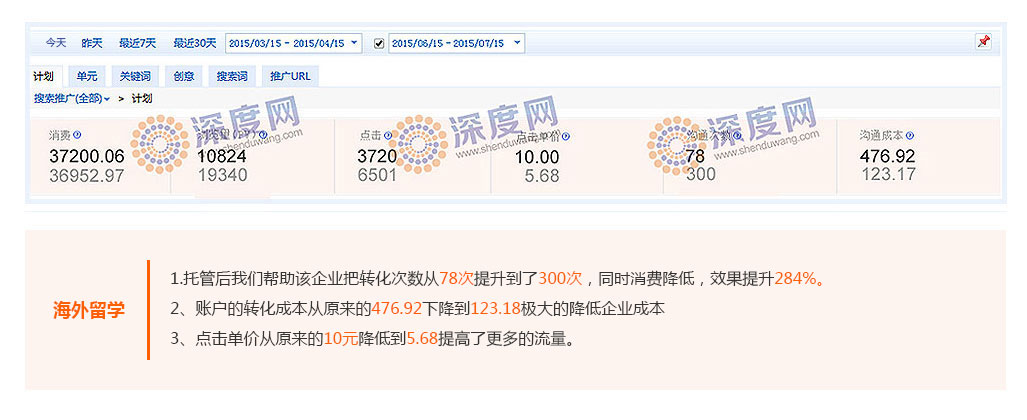Click the pin icon at top right

click(983, 42)
